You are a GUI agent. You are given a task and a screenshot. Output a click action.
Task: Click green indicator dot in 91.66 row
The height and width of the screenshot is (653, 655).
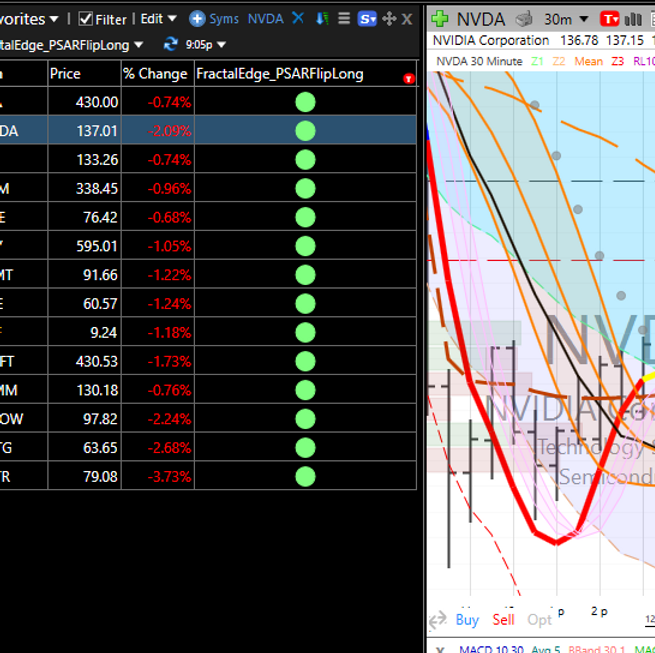tap(305, 275)
